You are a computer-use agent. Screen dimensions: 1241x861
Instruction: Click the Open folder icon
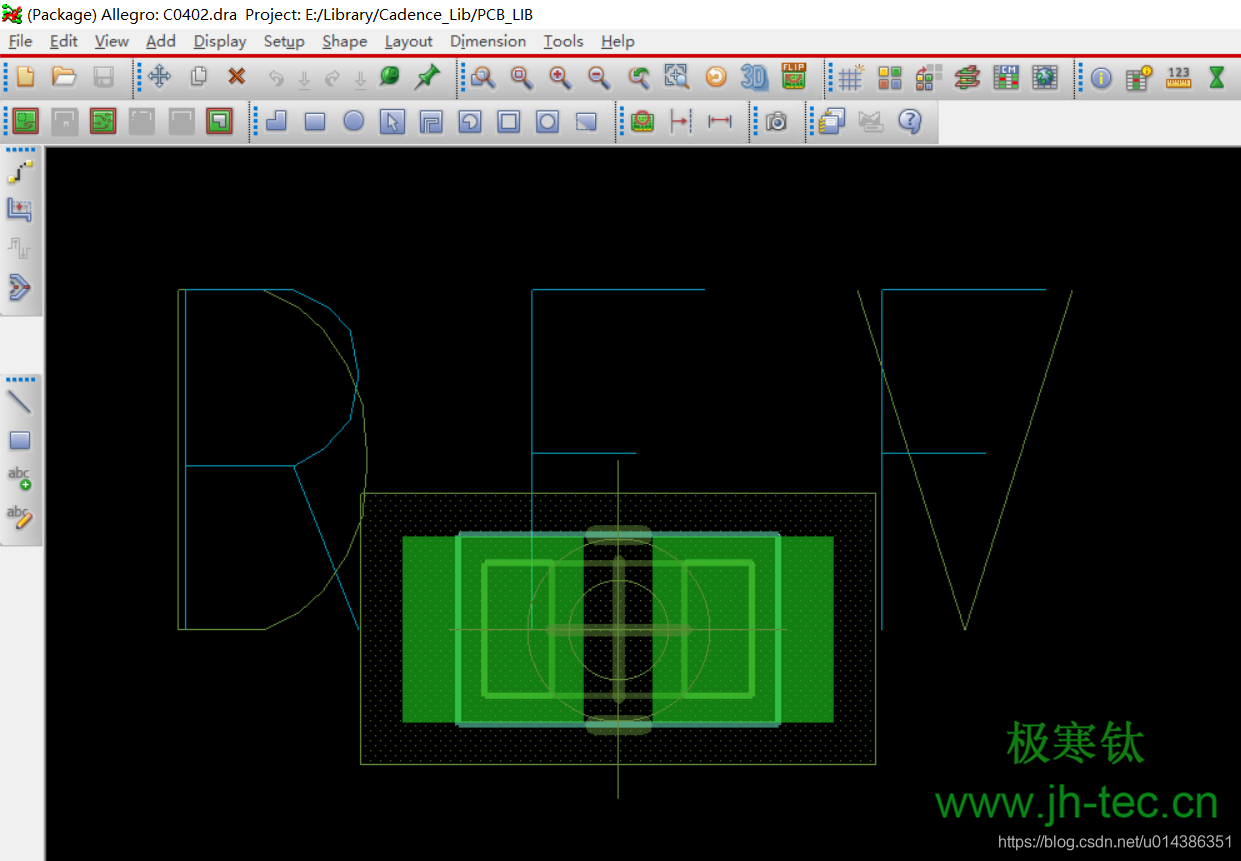64,77
